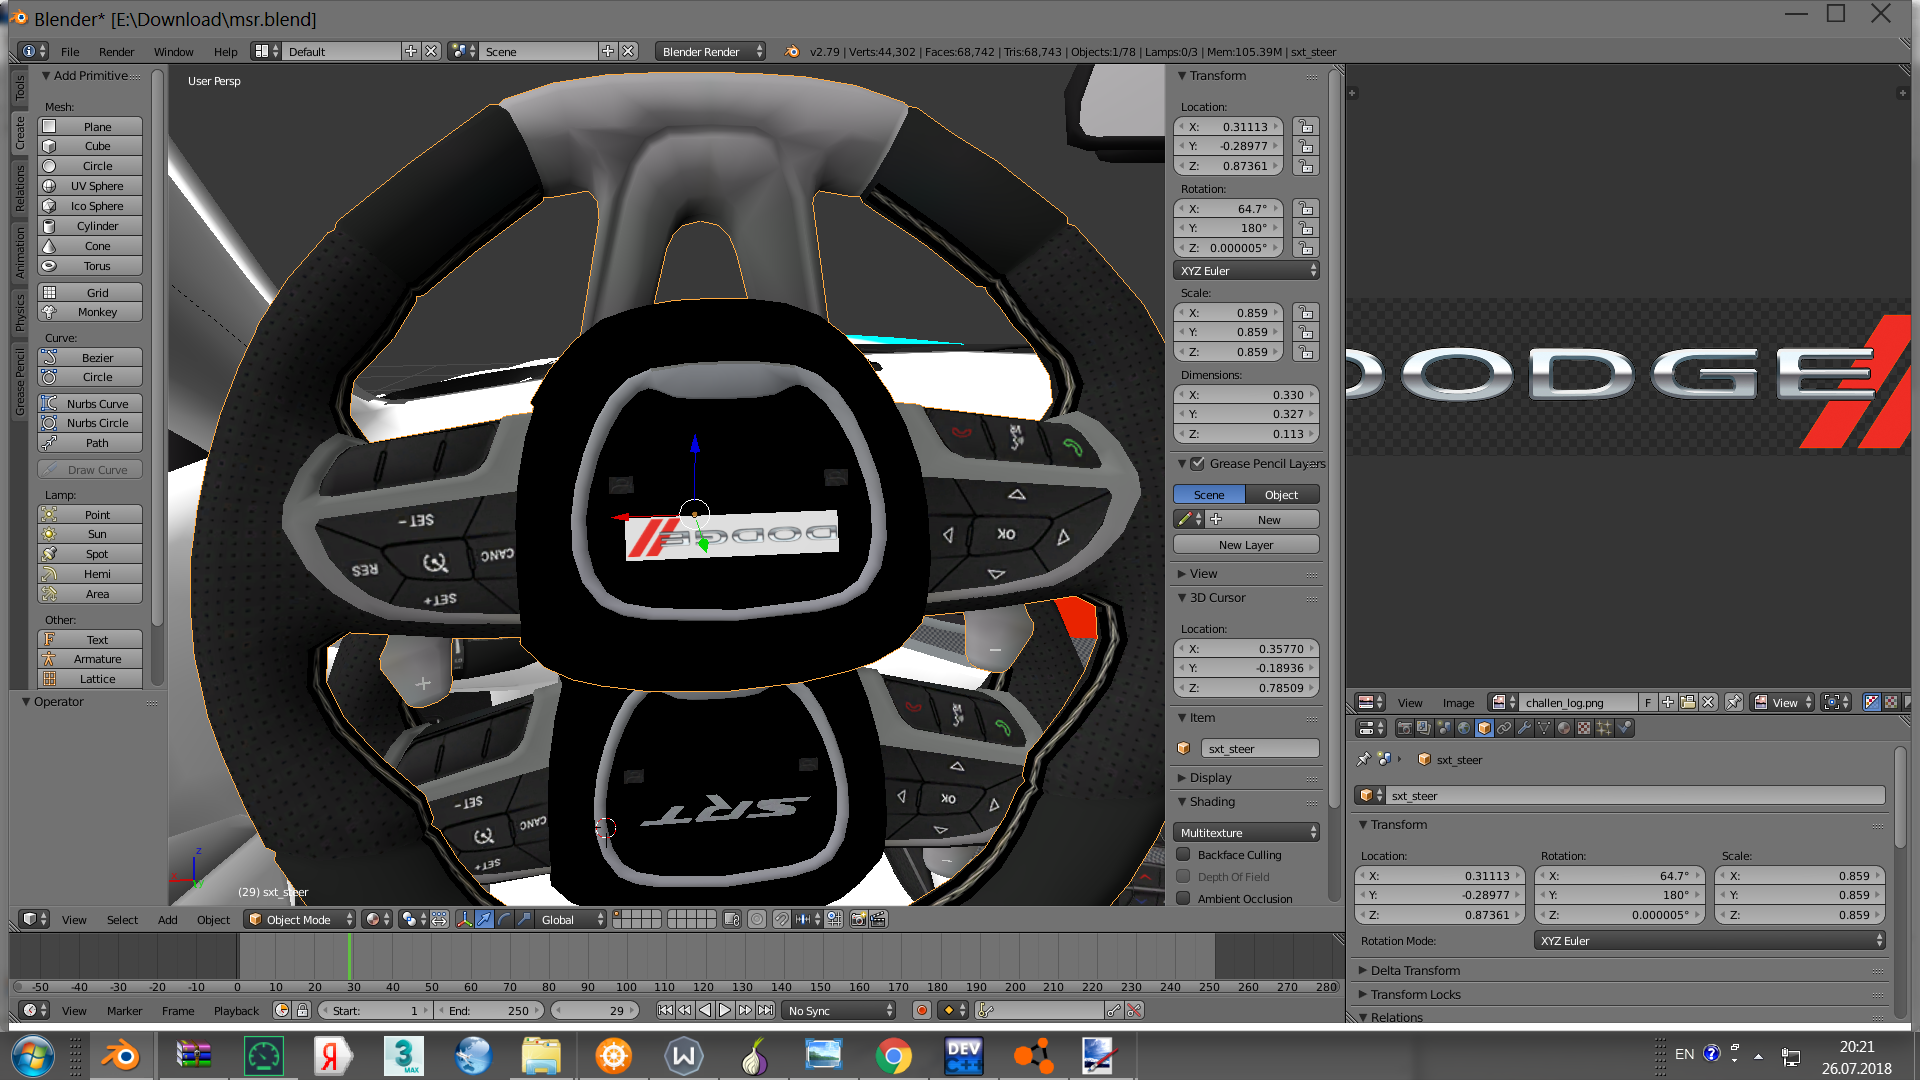Click the OpenGL render image camera icon
The height and width of the screenshot is (1080, 1920).
click(858, 919)
